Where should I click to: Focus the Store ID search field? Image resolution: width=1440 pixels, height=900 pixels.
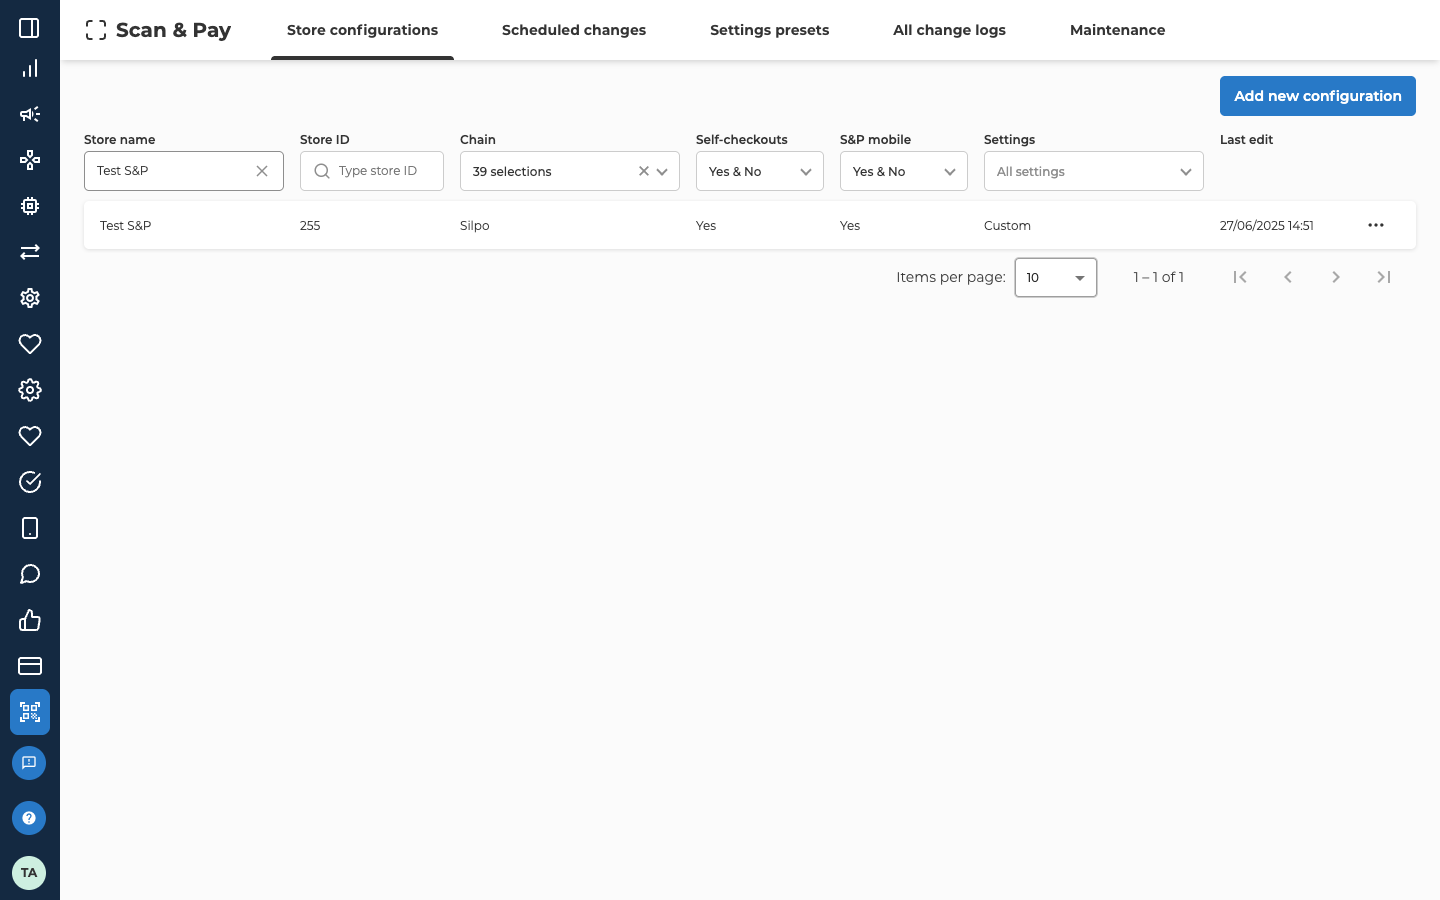372,171
